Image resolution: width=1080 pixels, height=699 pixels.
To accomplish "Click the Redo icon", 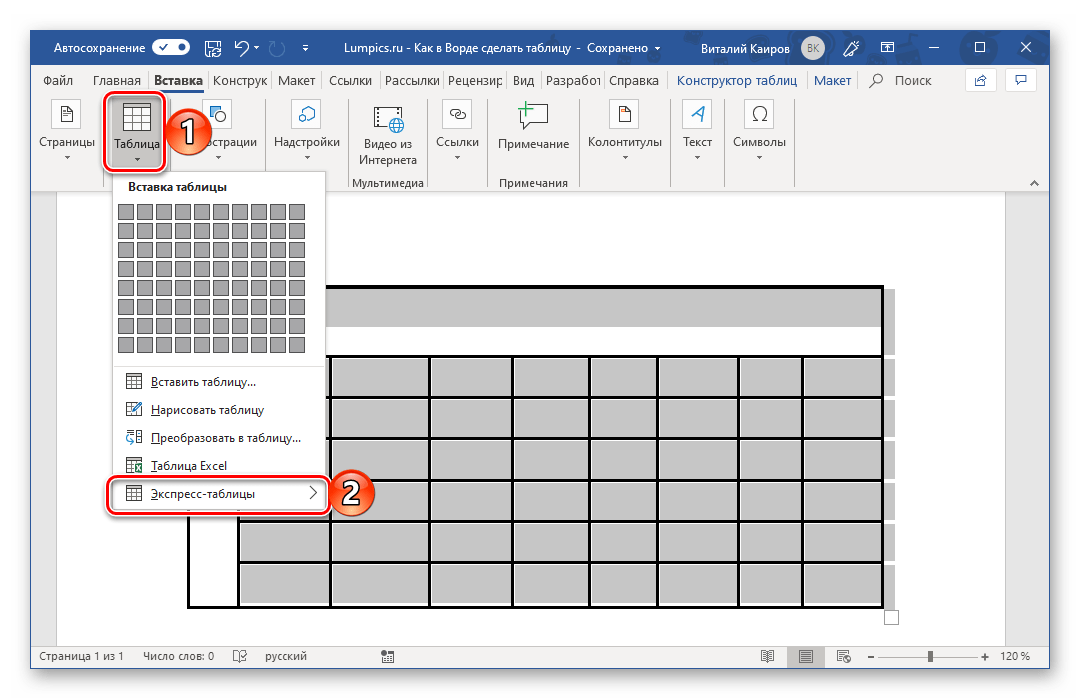I will click(277, 48).
